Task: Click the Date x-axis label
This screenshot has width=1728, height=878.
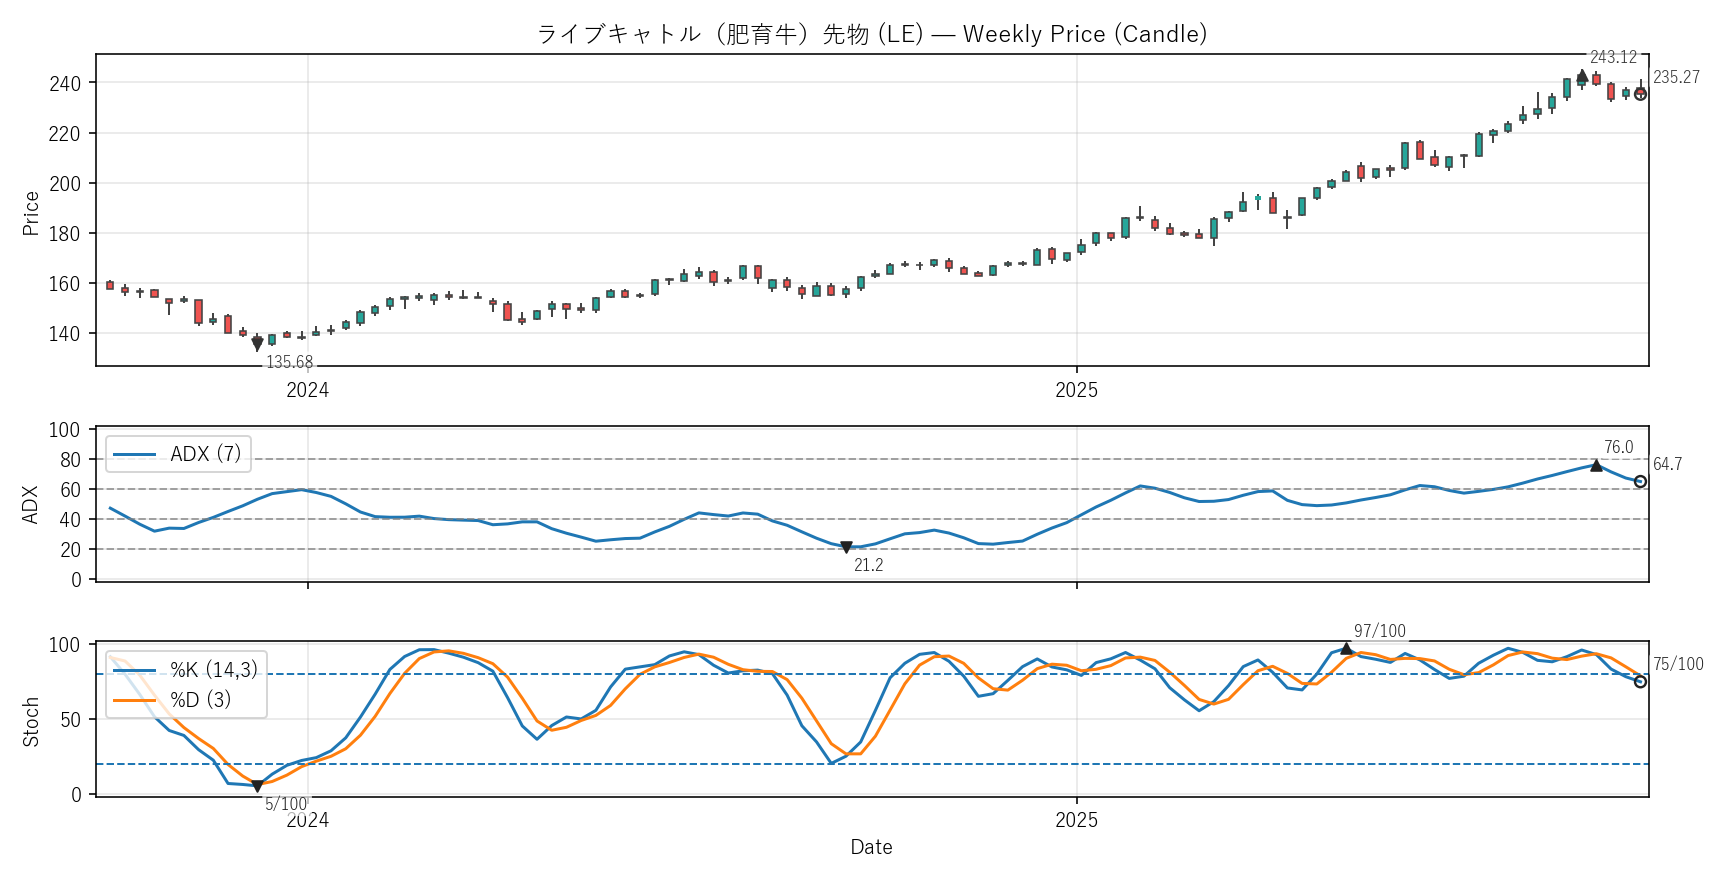Action: [x=871, y=847]
